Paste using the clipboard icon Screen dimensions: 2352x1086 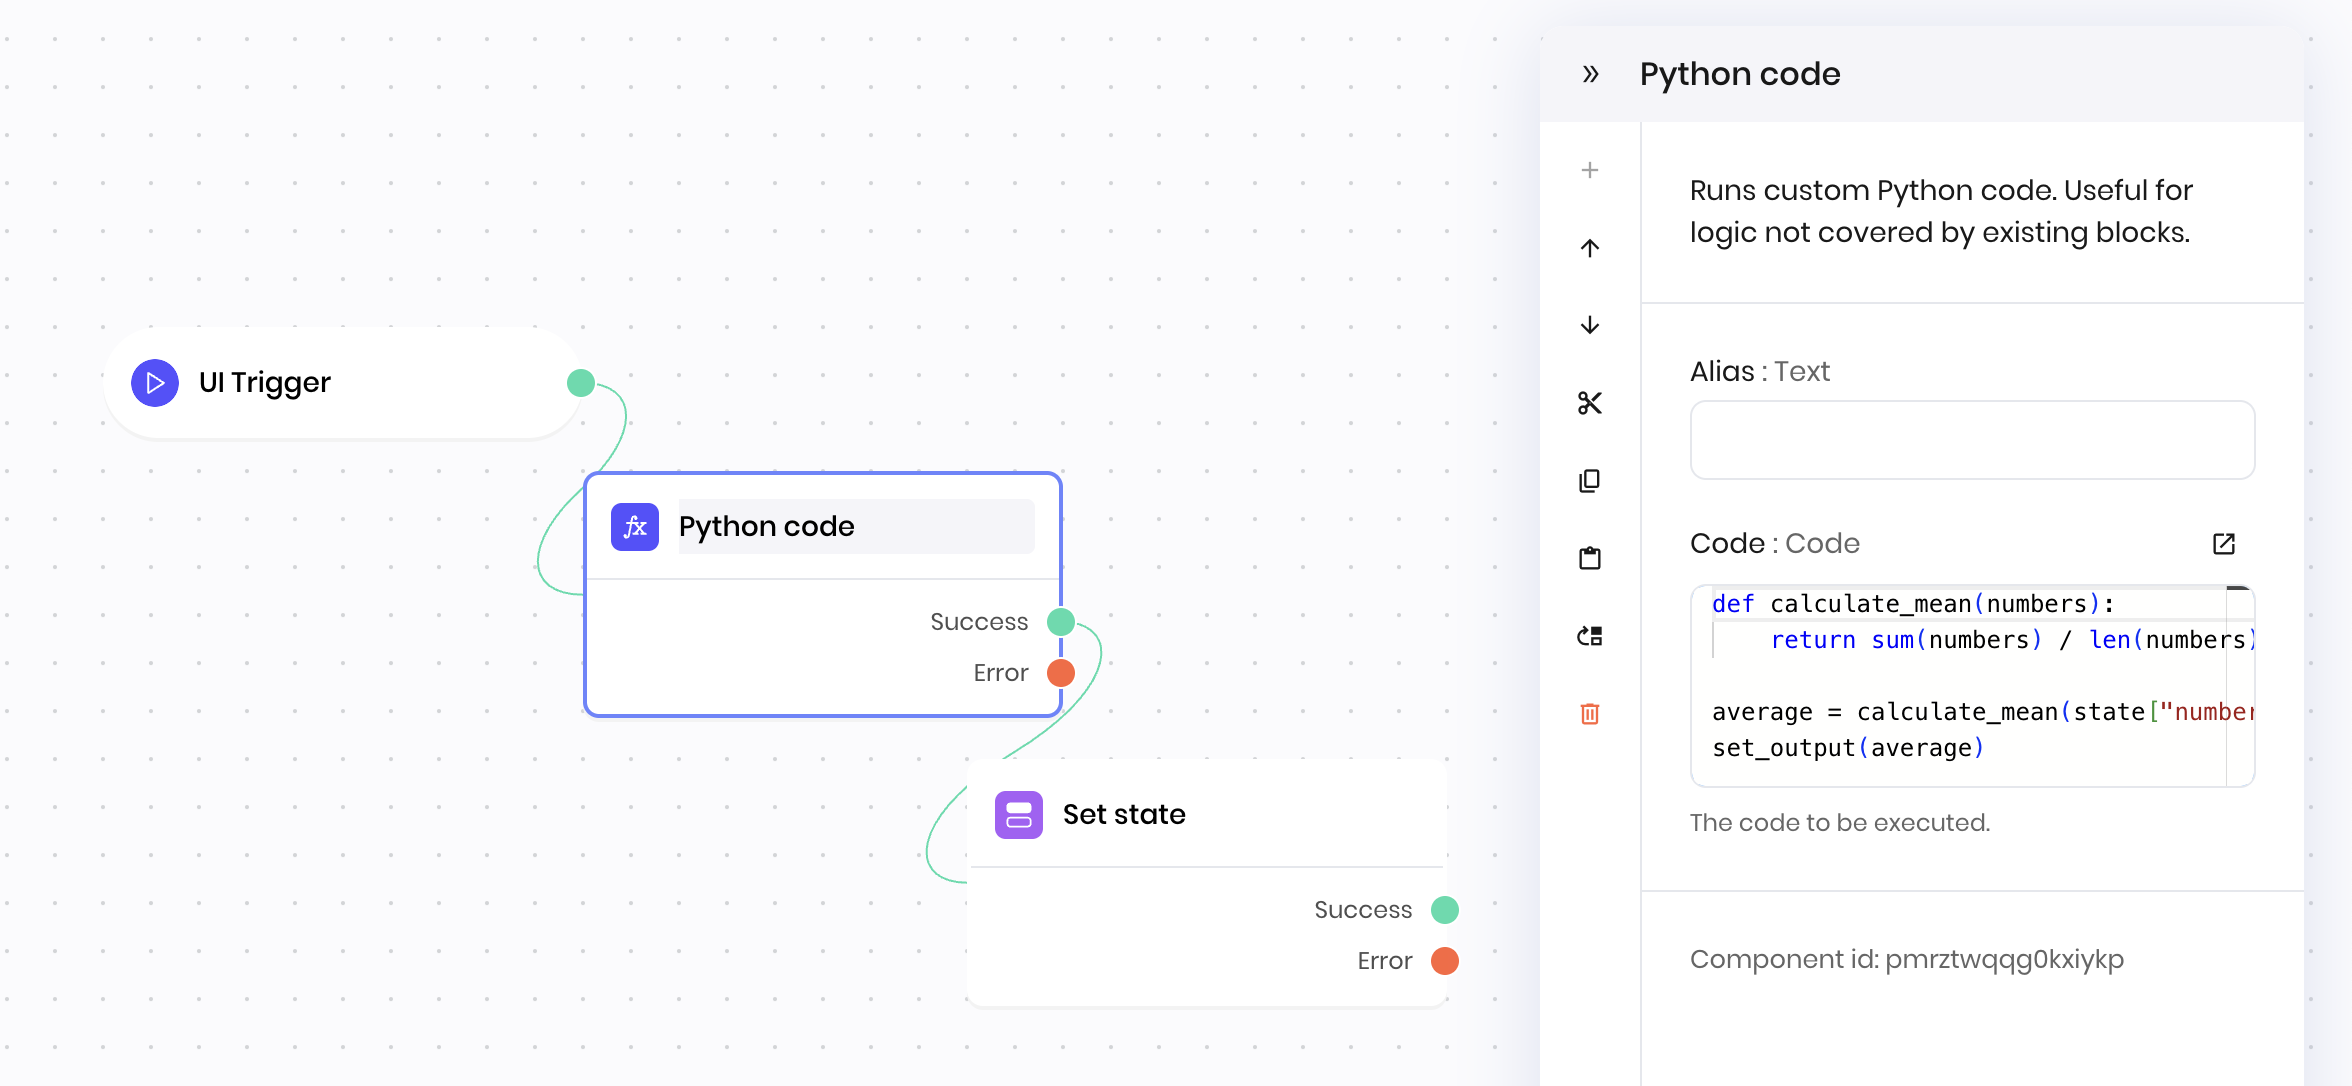(1590, 558)
